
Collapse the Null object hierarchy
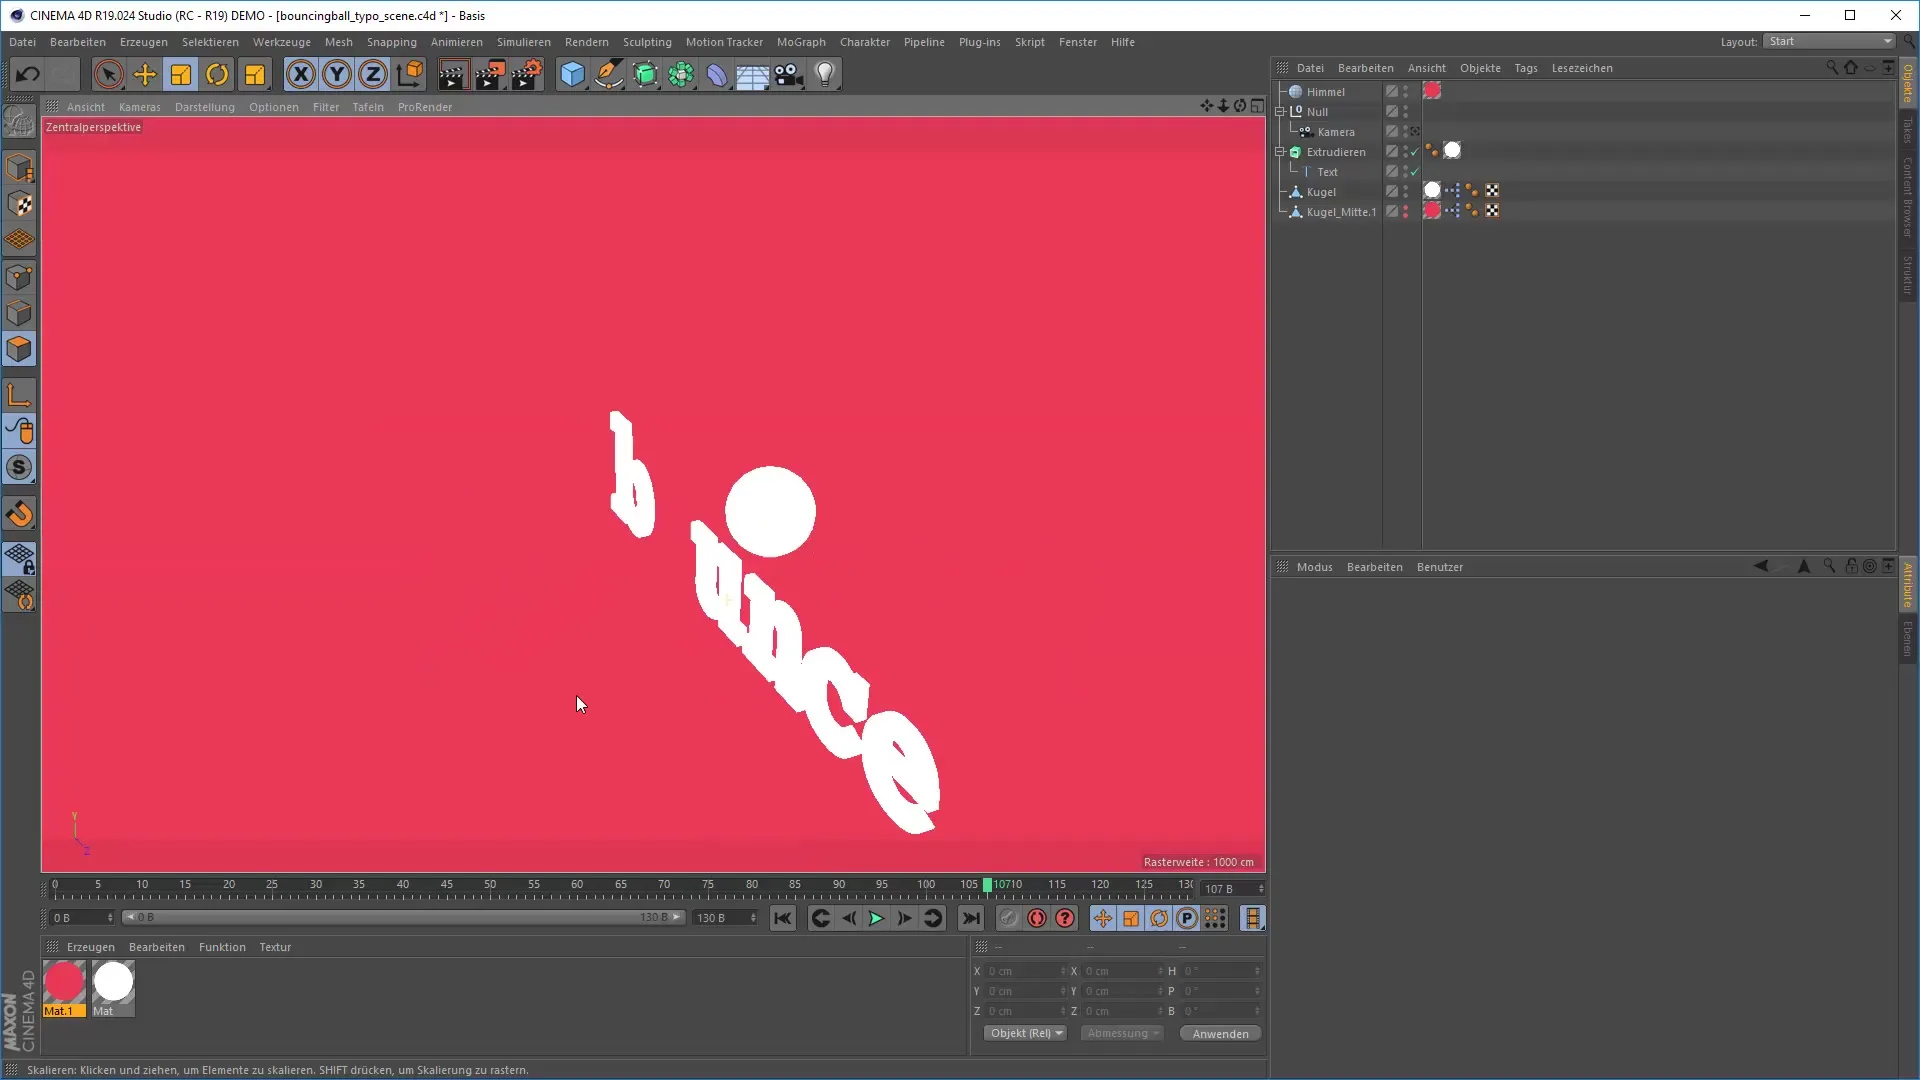pyautogui.click(x=1280, y=112)
